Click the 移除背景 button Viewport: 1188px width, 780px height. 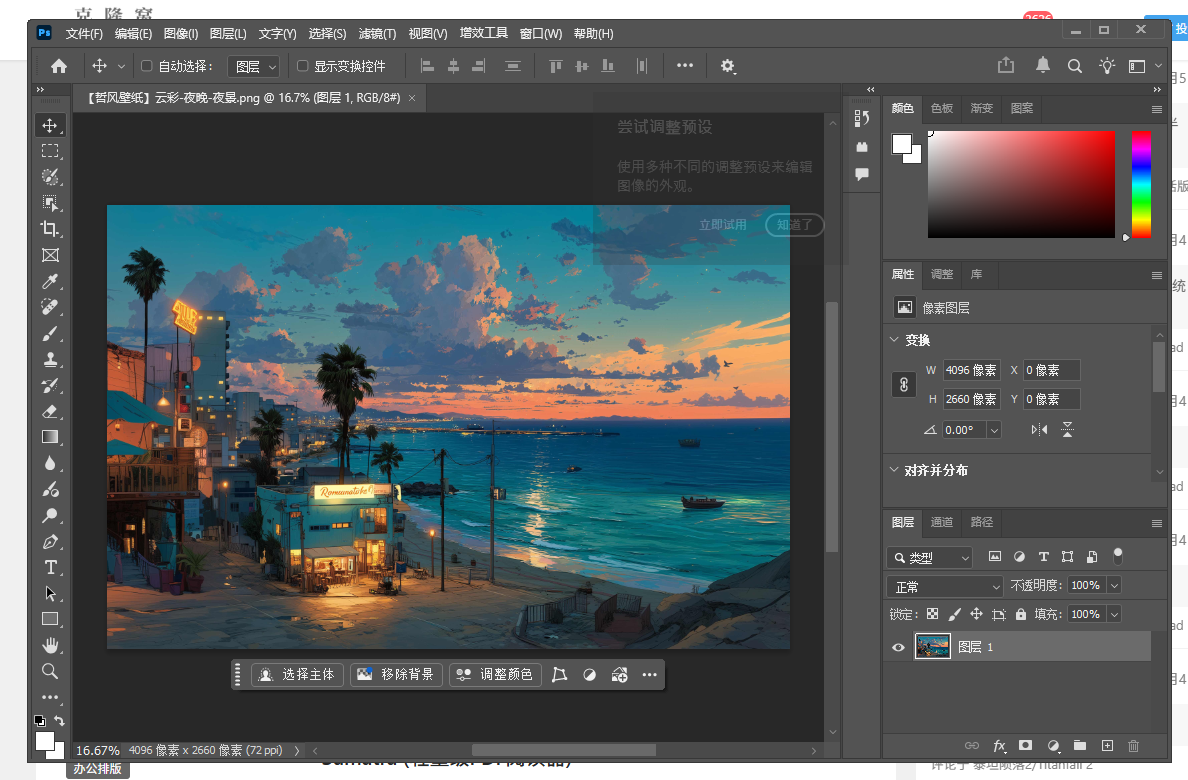pos(395,675)
